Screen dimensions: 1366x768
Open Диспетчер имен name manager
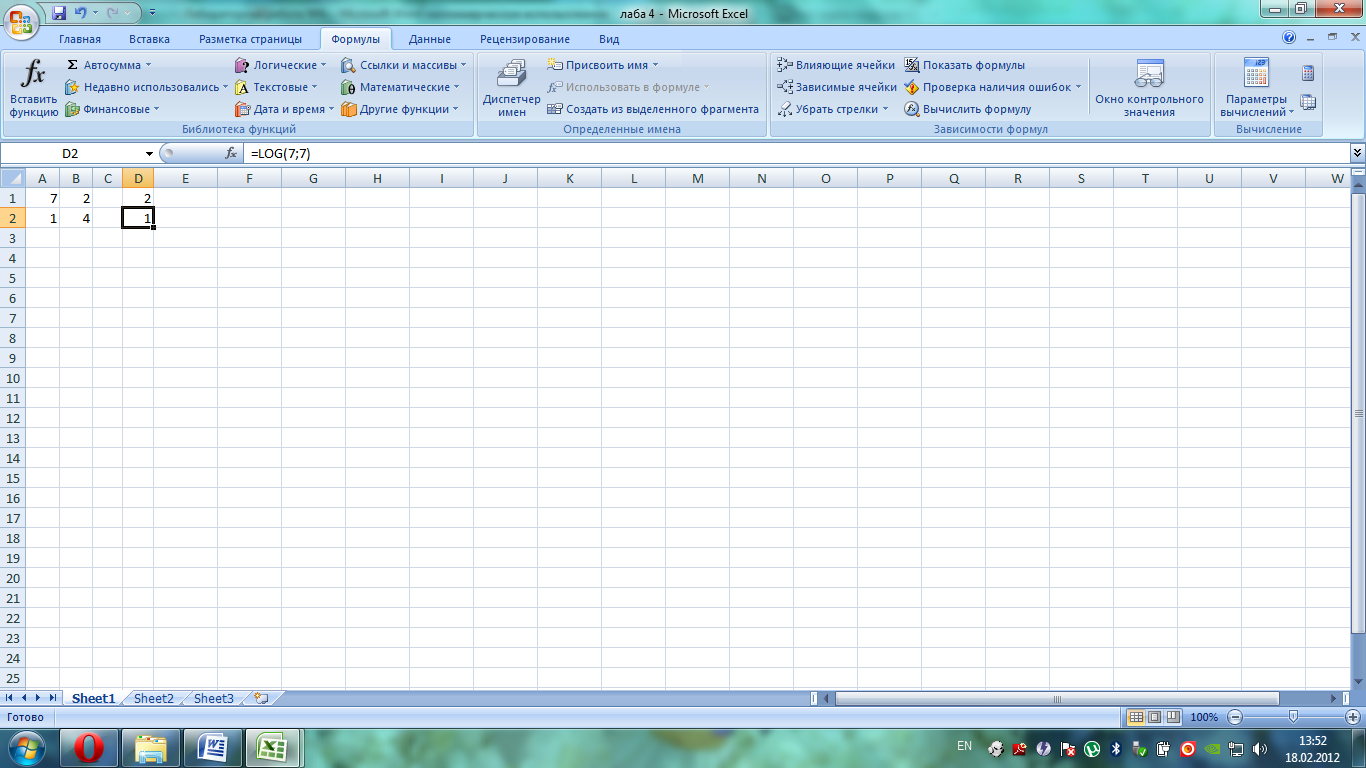click(x=512, y=89)
